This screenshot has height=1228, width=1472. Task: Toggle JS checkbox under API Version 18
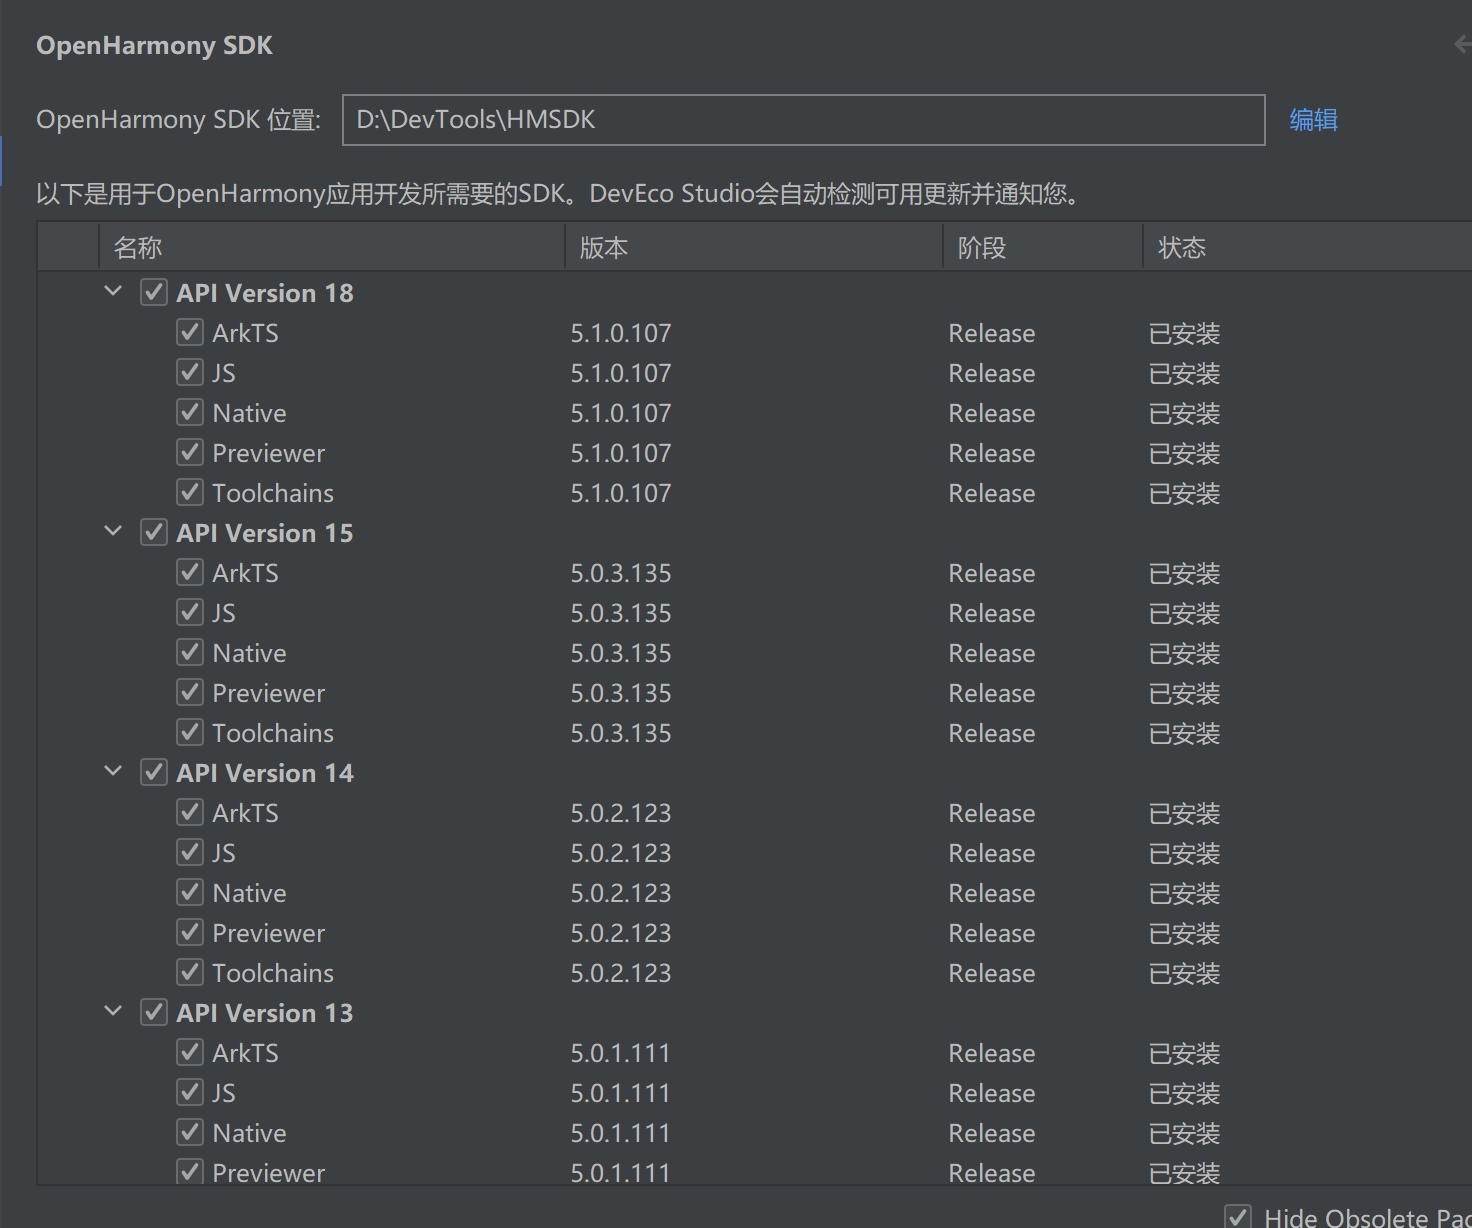tap(190, 372)
